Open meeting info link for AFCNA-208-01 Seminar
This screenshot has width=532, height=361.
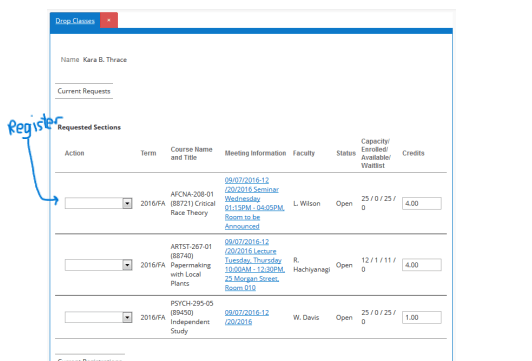254,203
